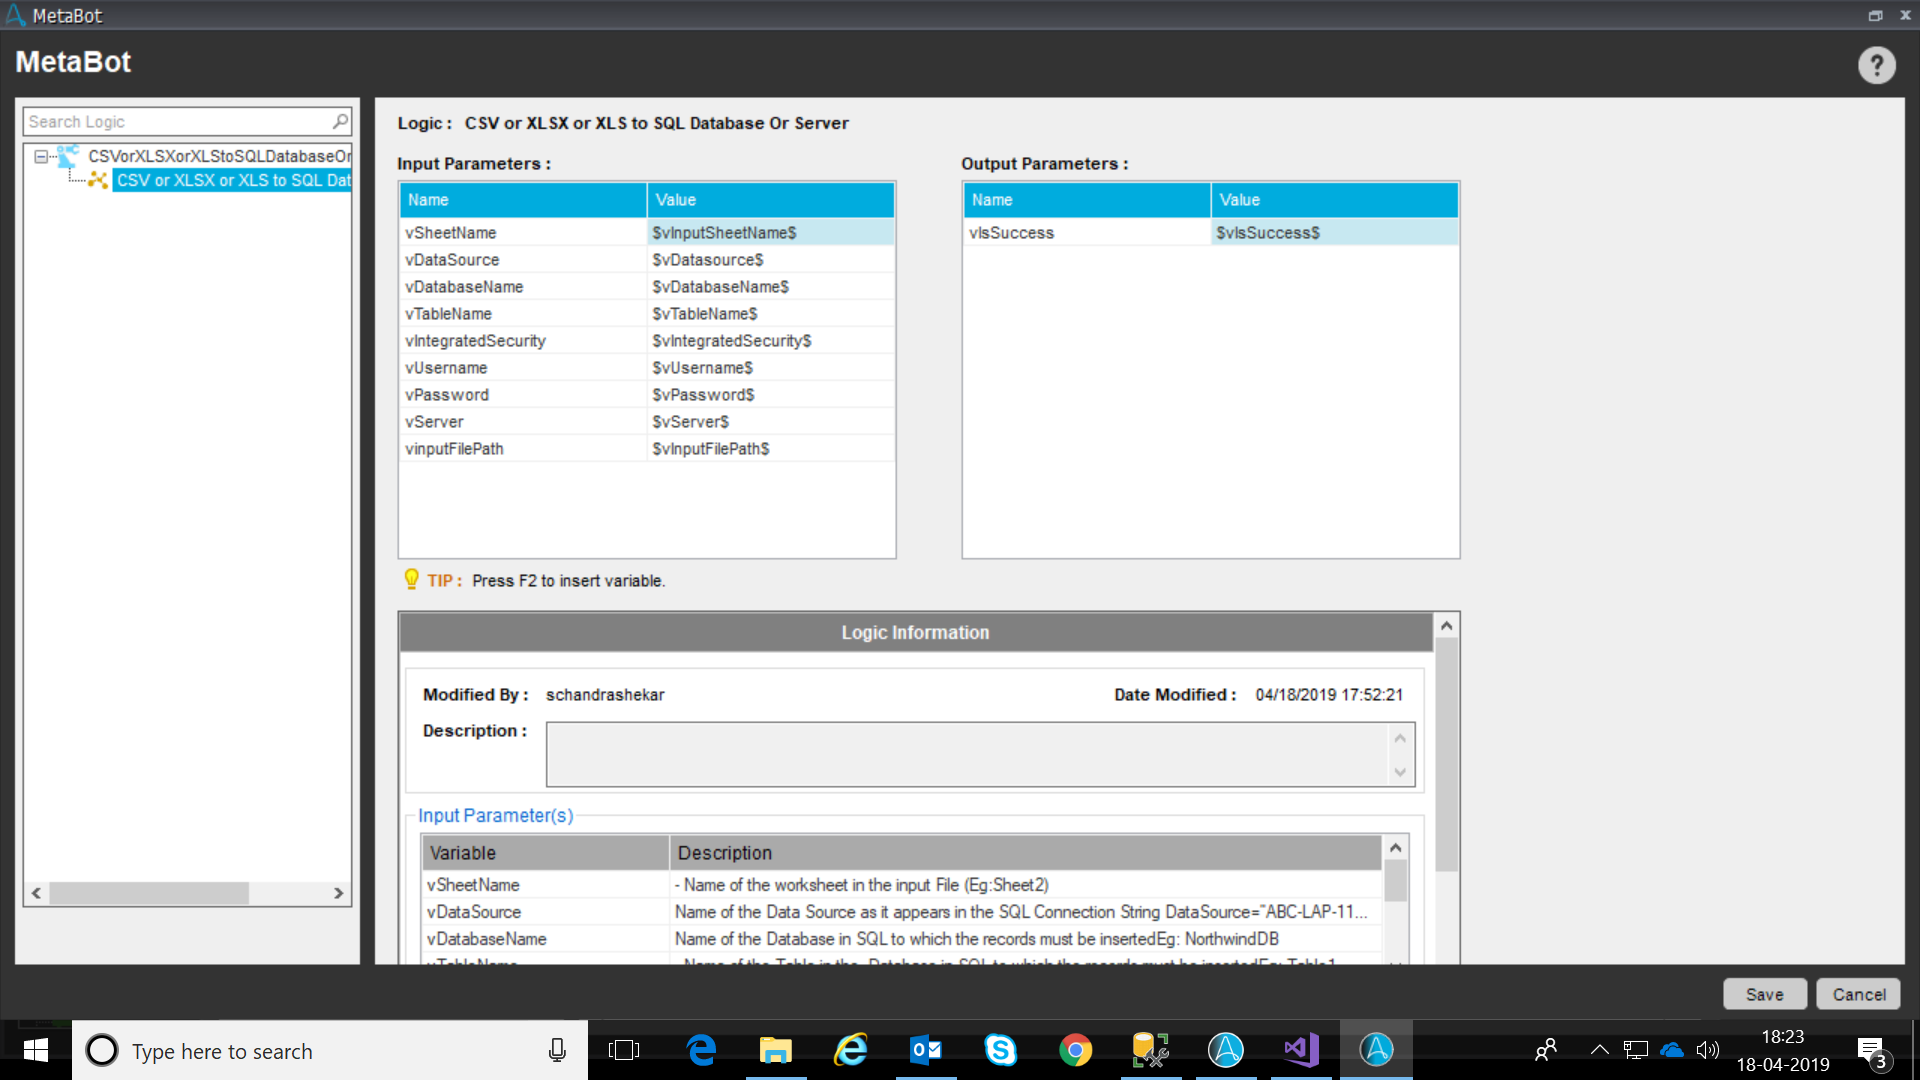The image size is (1920, 1080).
Task: Click the Save button
Action: [1764, 994]
